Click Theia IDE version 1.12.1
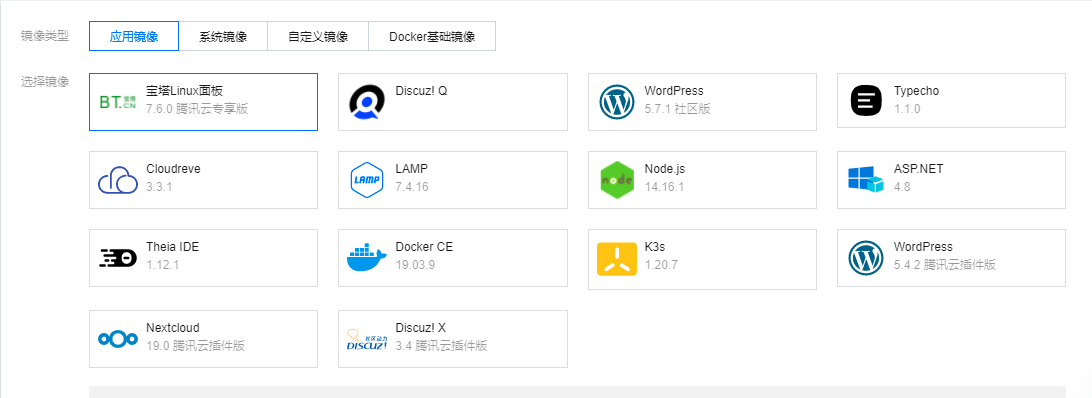The height and width of the screenshot is (398, 1092). pos(163,265)
